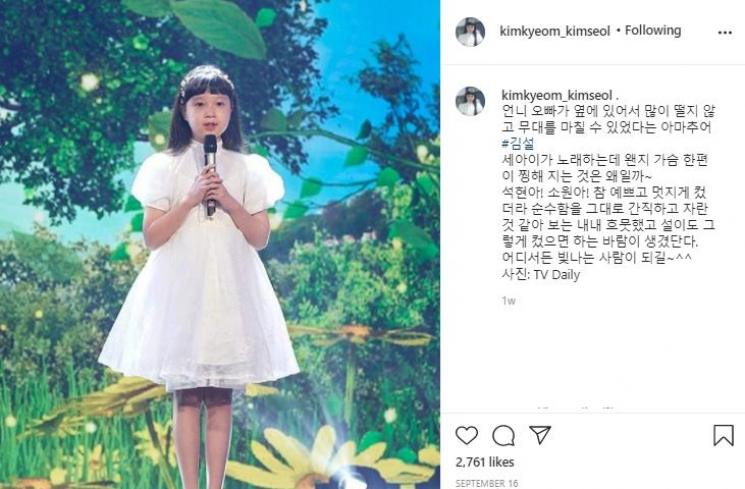Open kimkyeom_kimseol username in the caption
Image resolution: width=745 pixels, height=489 pixels.
coord(557,95)
